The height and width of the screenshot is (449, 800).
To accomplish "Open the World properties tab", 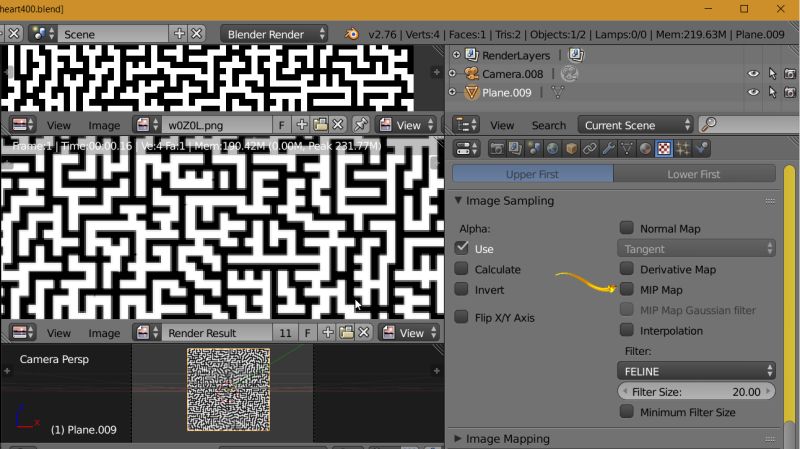I will 552,149.
